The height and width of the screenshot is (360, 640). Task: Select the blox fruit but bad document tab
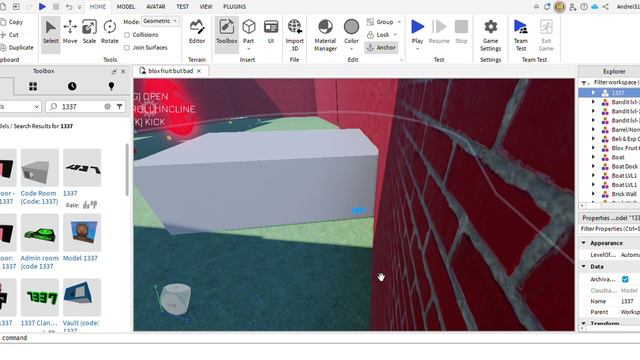coord(171,71)
